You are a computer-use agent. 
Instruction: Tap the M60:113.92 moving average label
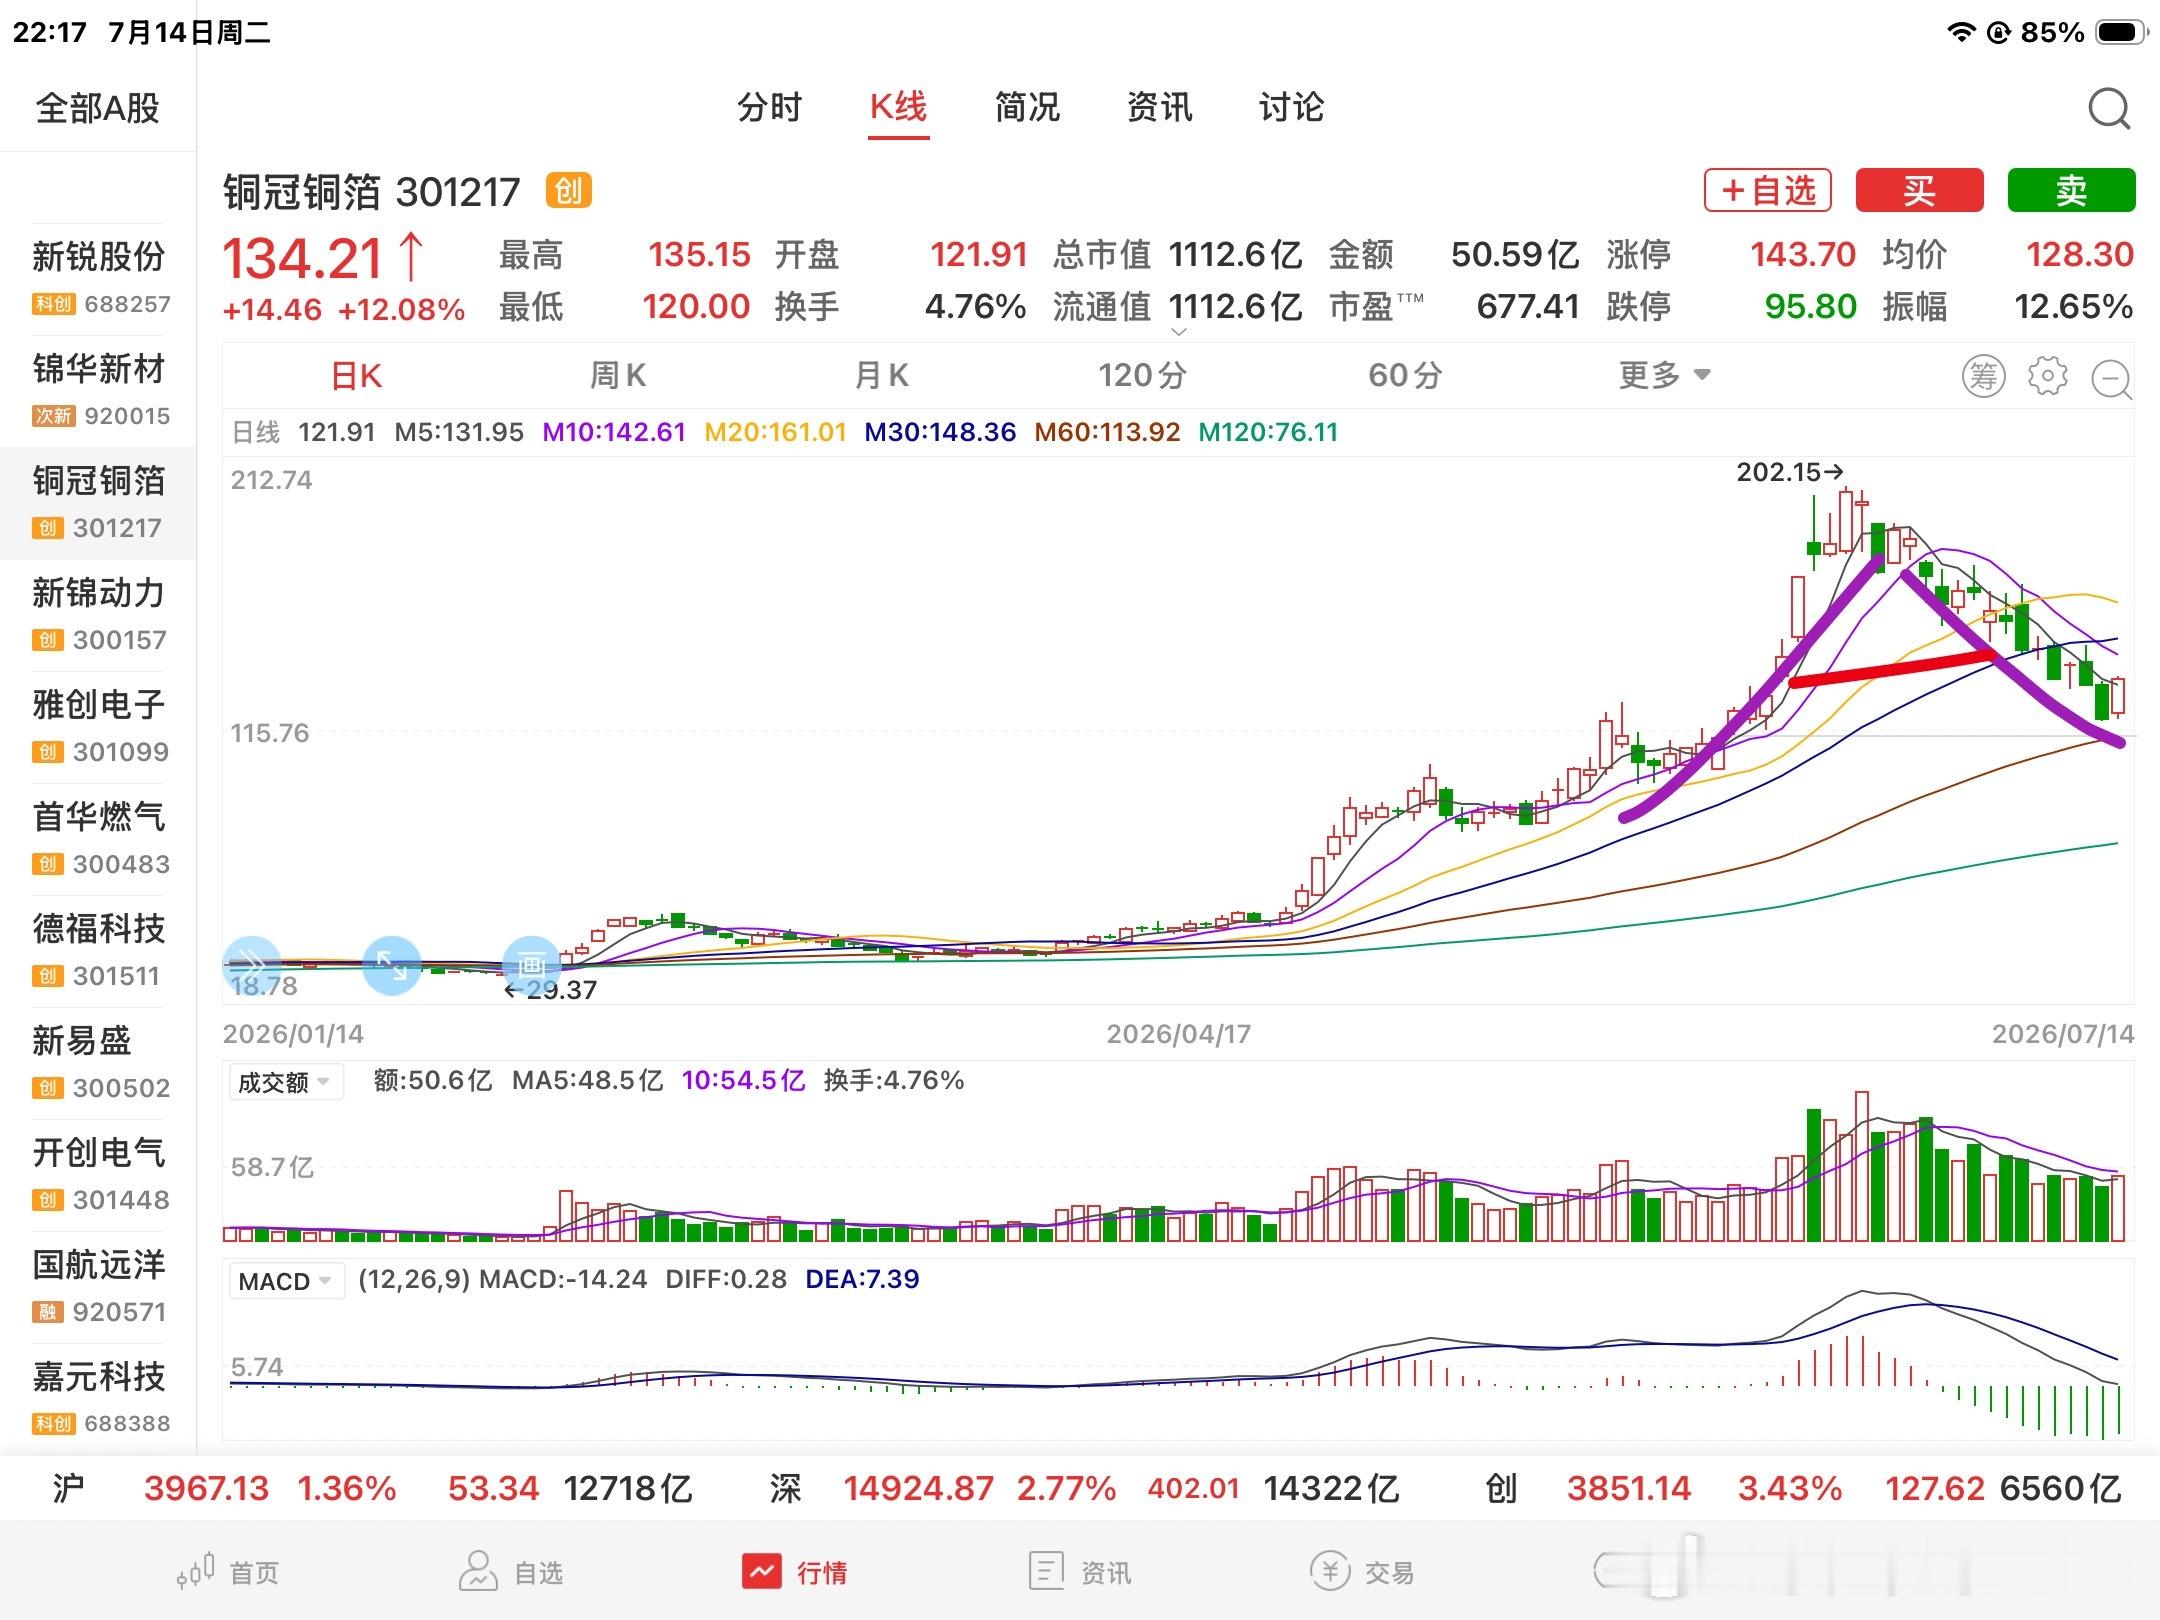click(1107, 432)
